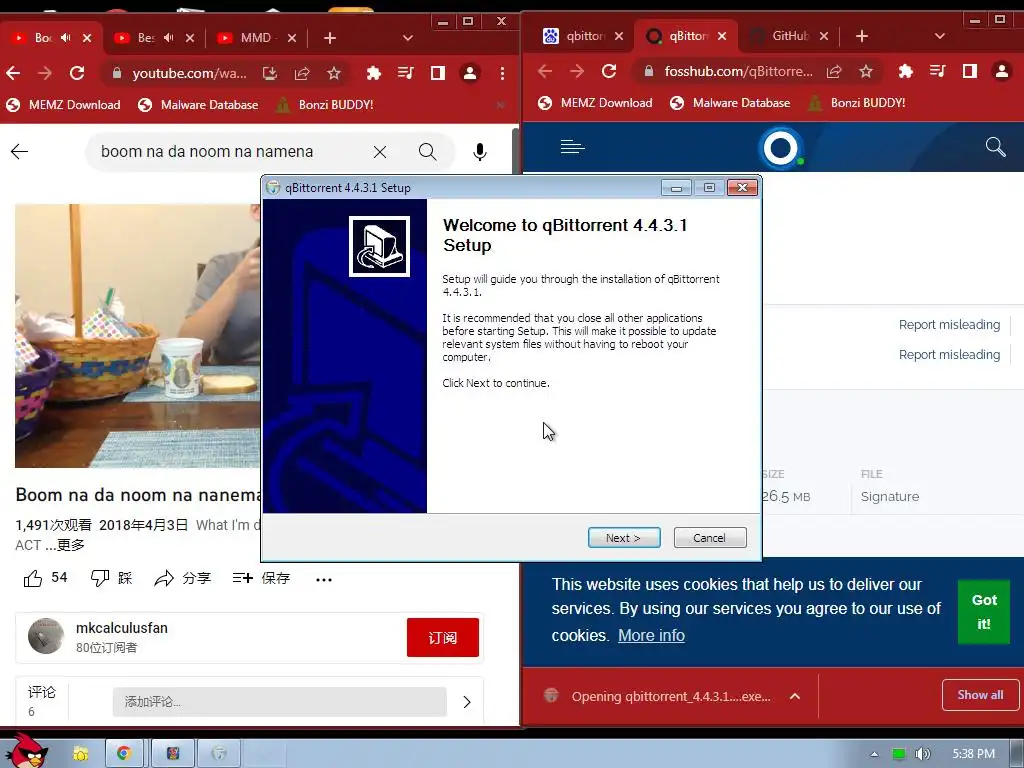Bookmark the YouTube page with star
1024x768 pixels.
tap(334, 73)
